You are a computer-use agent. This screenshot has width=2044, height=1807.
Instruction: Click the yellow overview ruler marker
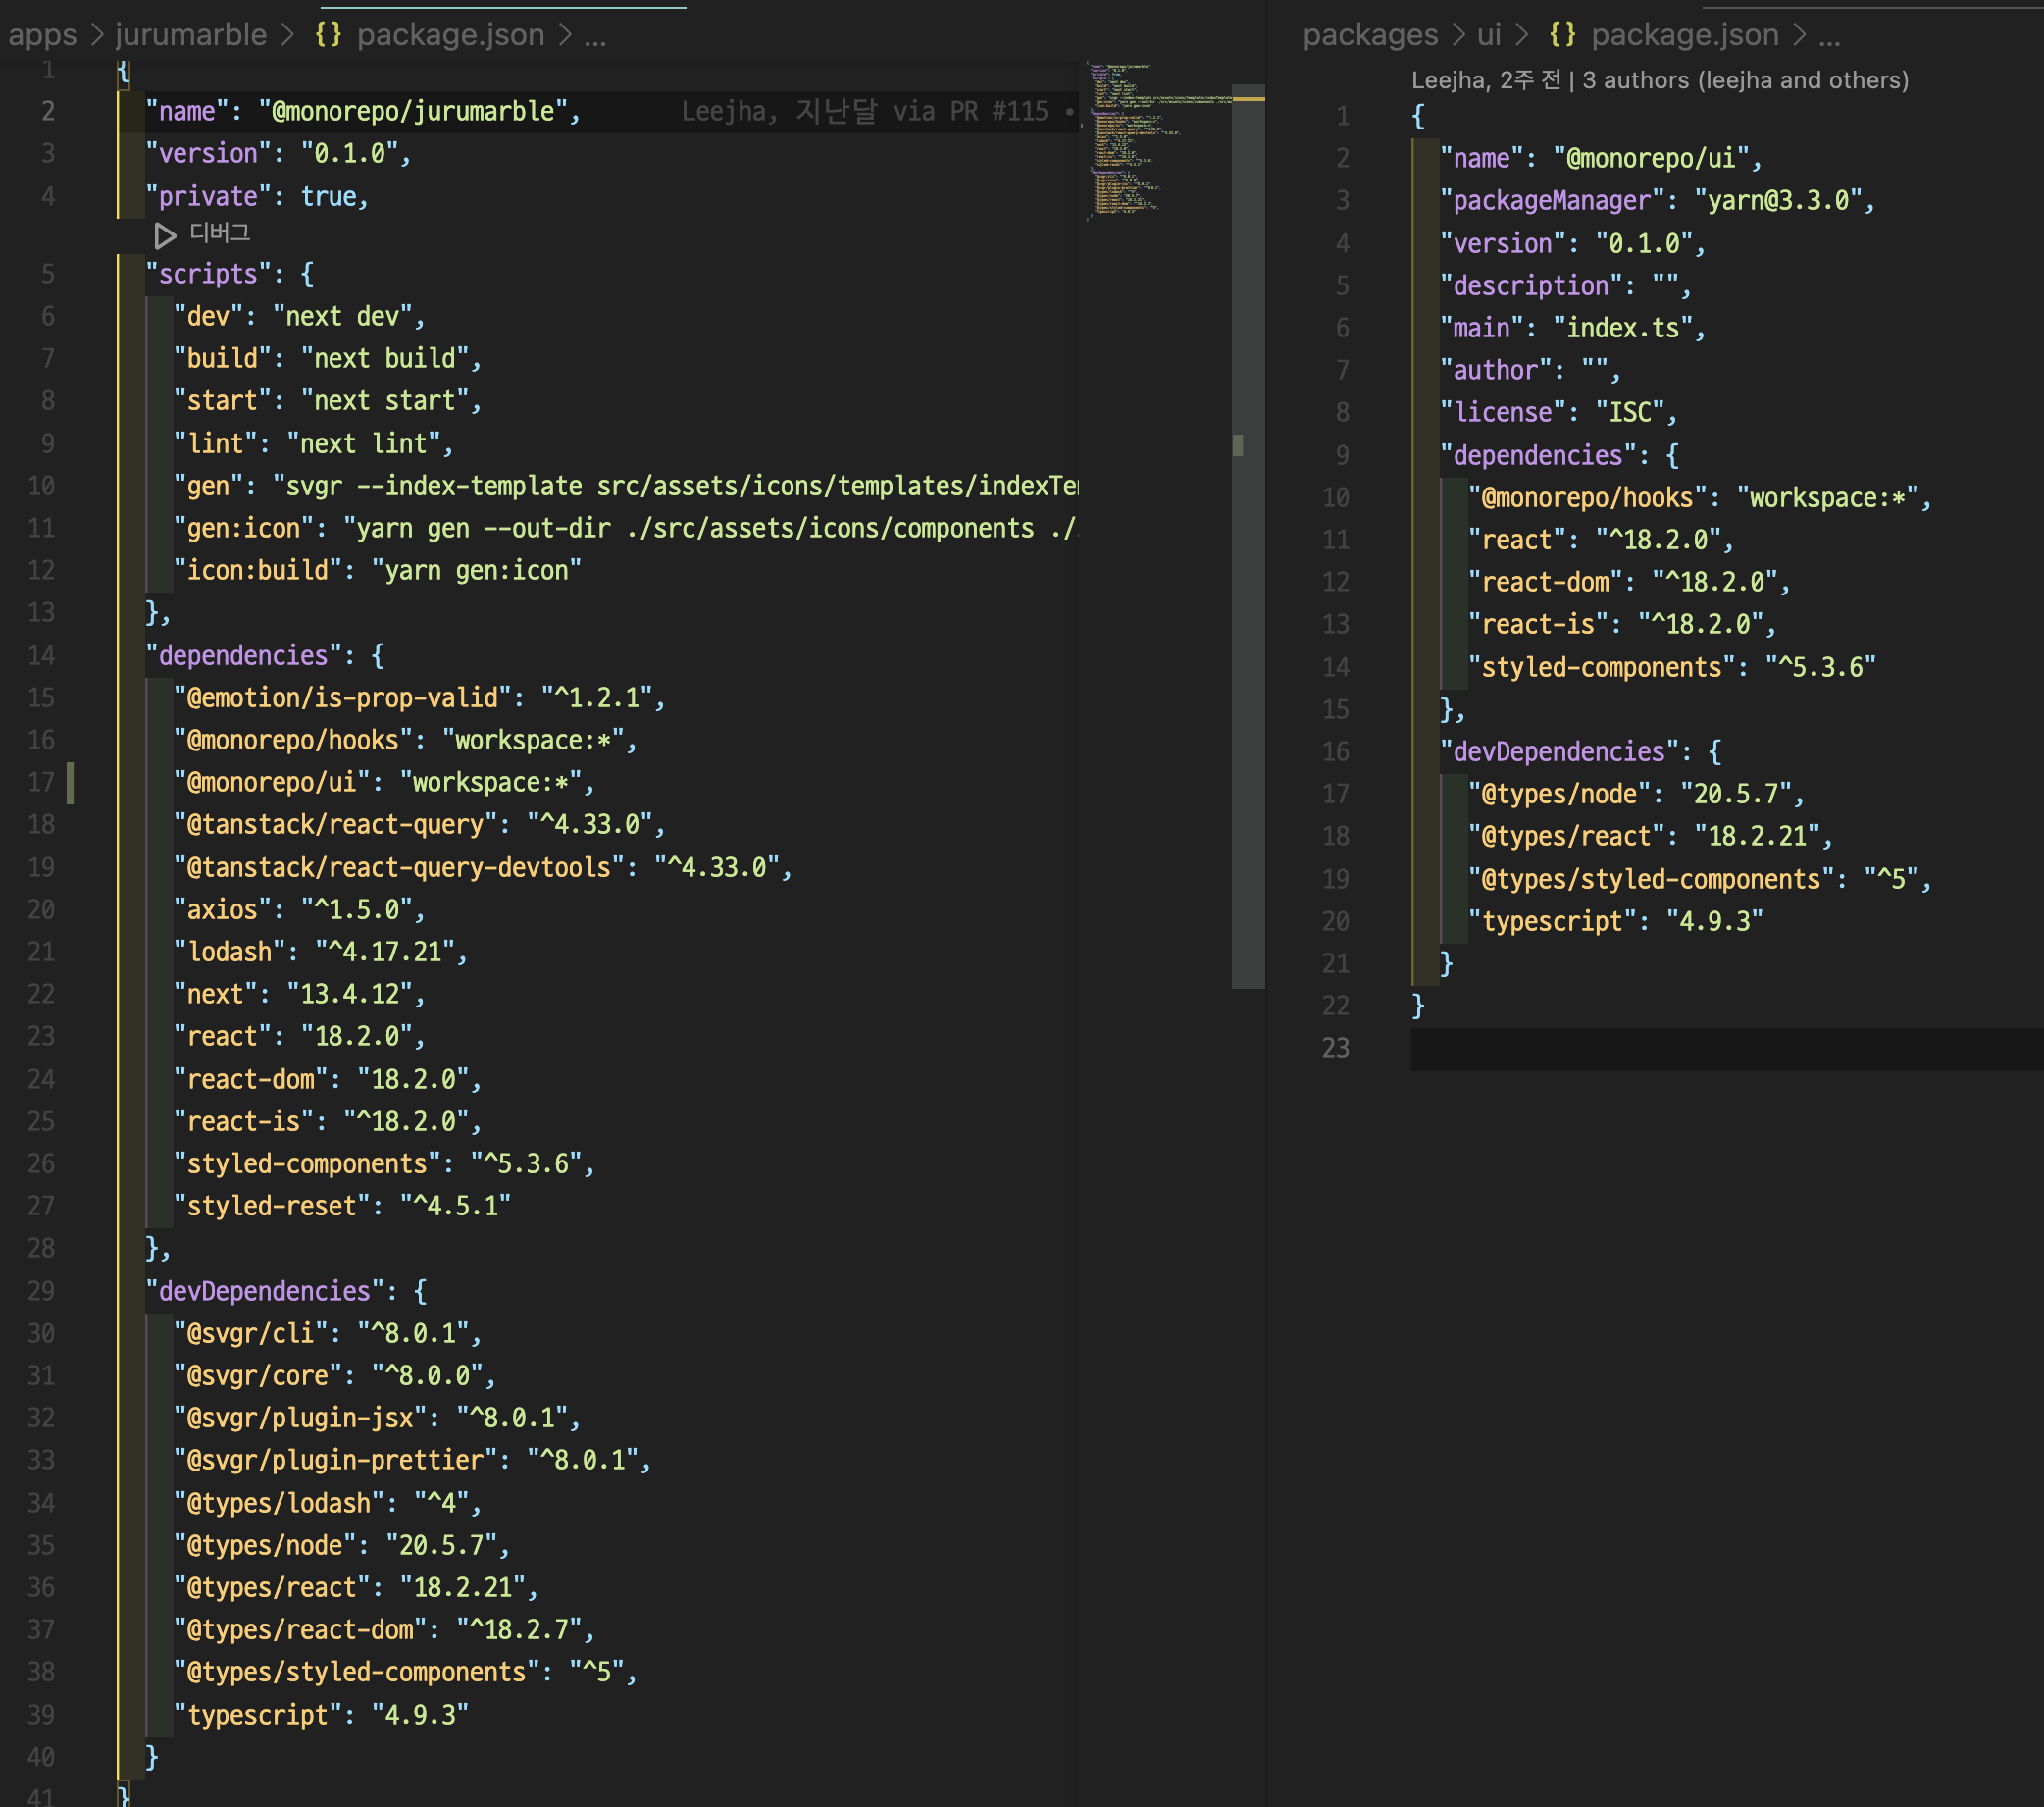pos(1248,99)
